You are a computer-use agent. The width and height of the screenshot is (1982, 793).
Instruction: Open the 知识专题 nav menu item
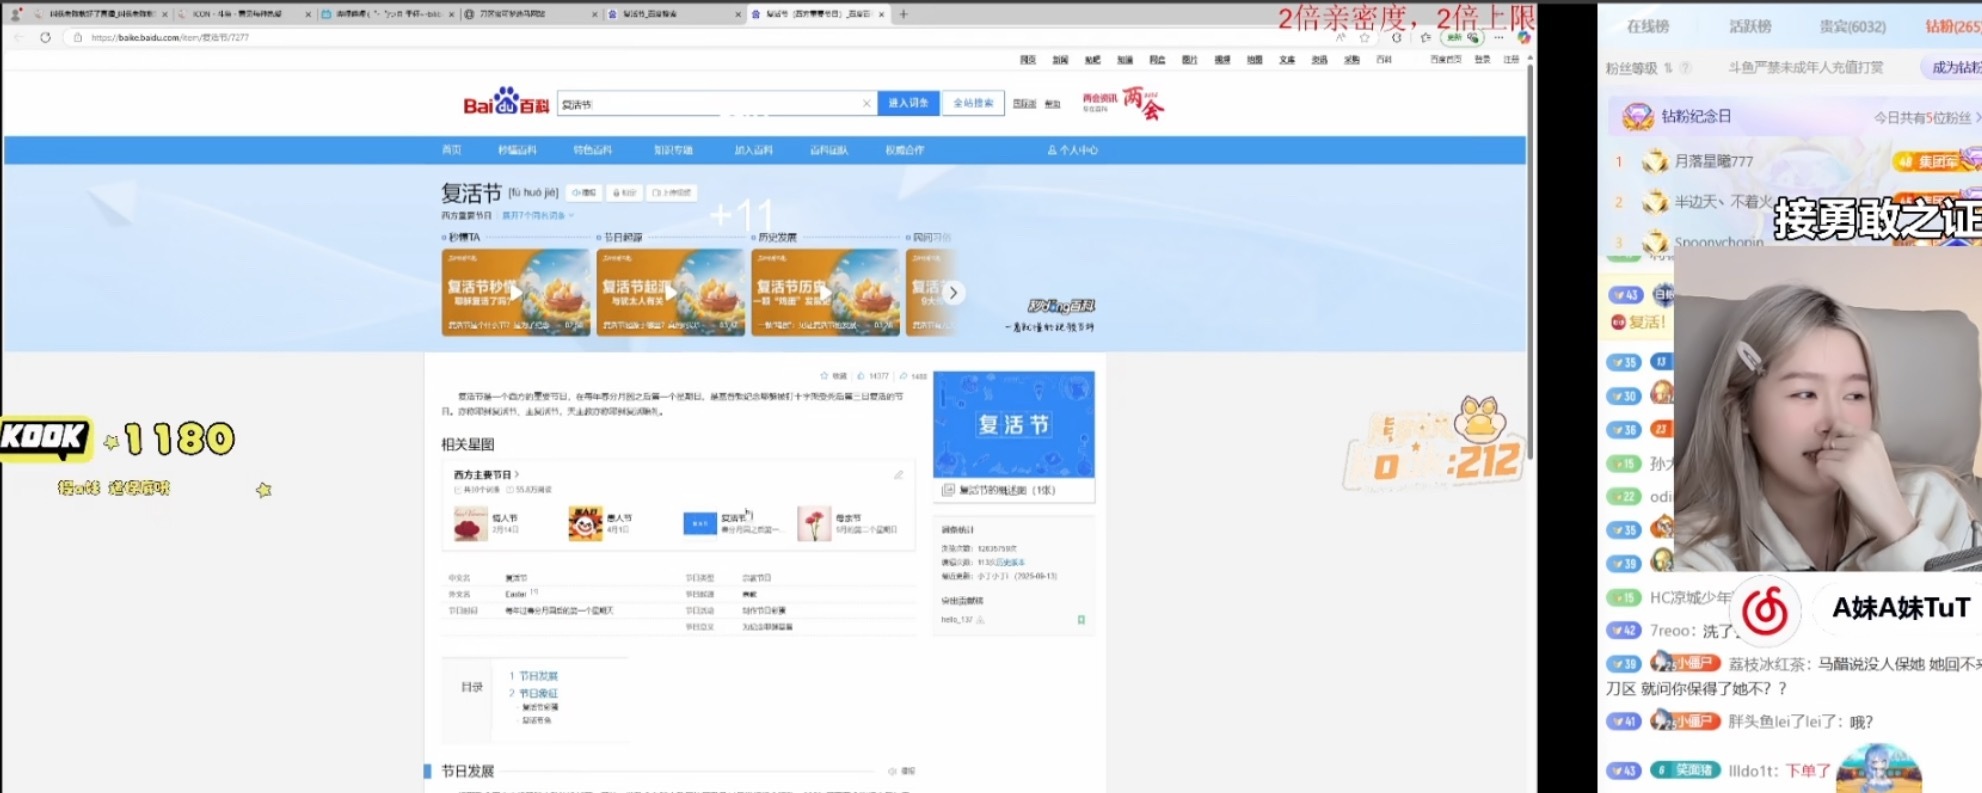coord(673,150)
